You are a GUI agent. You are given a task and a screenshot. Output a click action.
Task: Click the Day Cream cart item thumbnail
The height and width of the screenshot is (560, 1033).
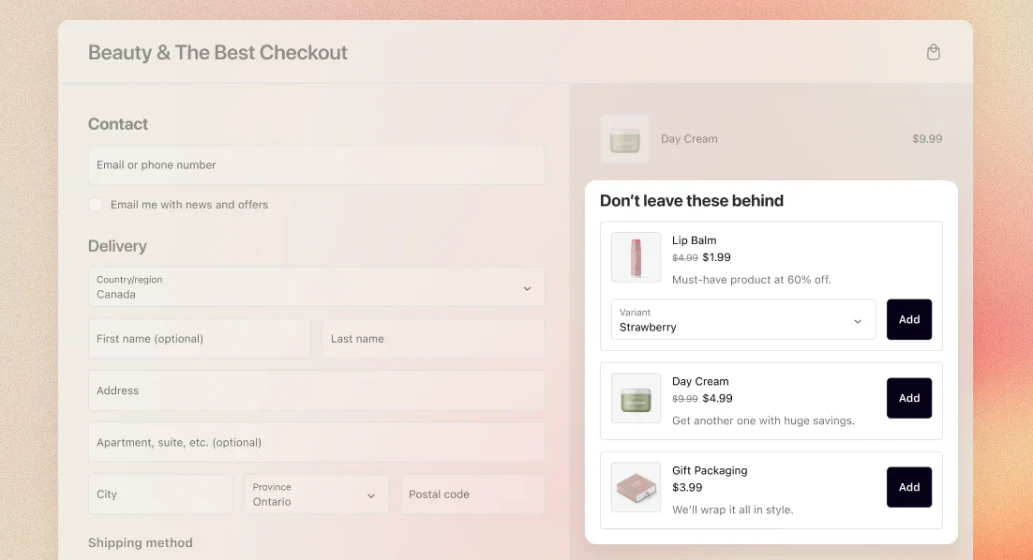625,139
